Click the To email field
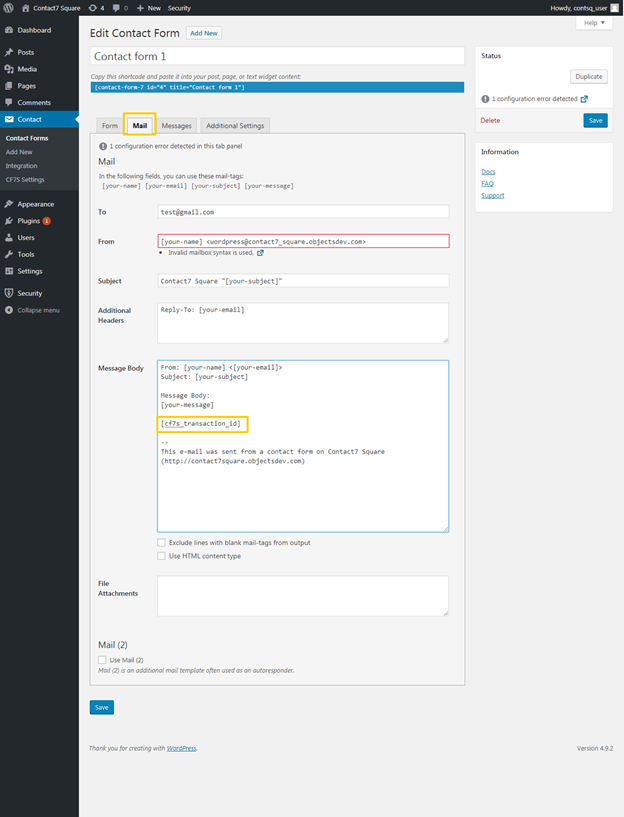624x817 pixels. (x=303, y=212)
